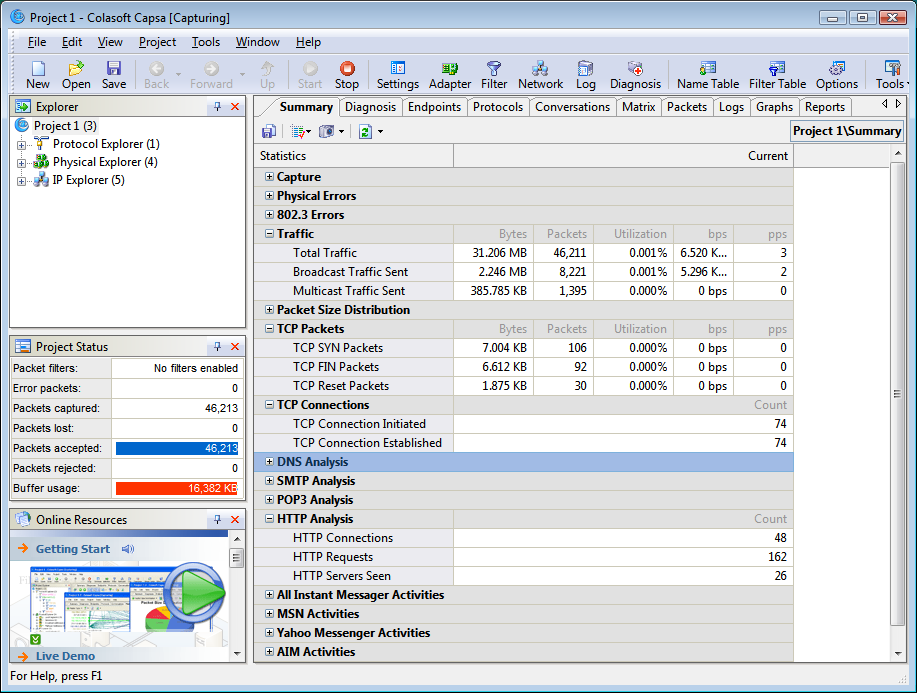Switch to the Matrix tab

pos(639,107)
